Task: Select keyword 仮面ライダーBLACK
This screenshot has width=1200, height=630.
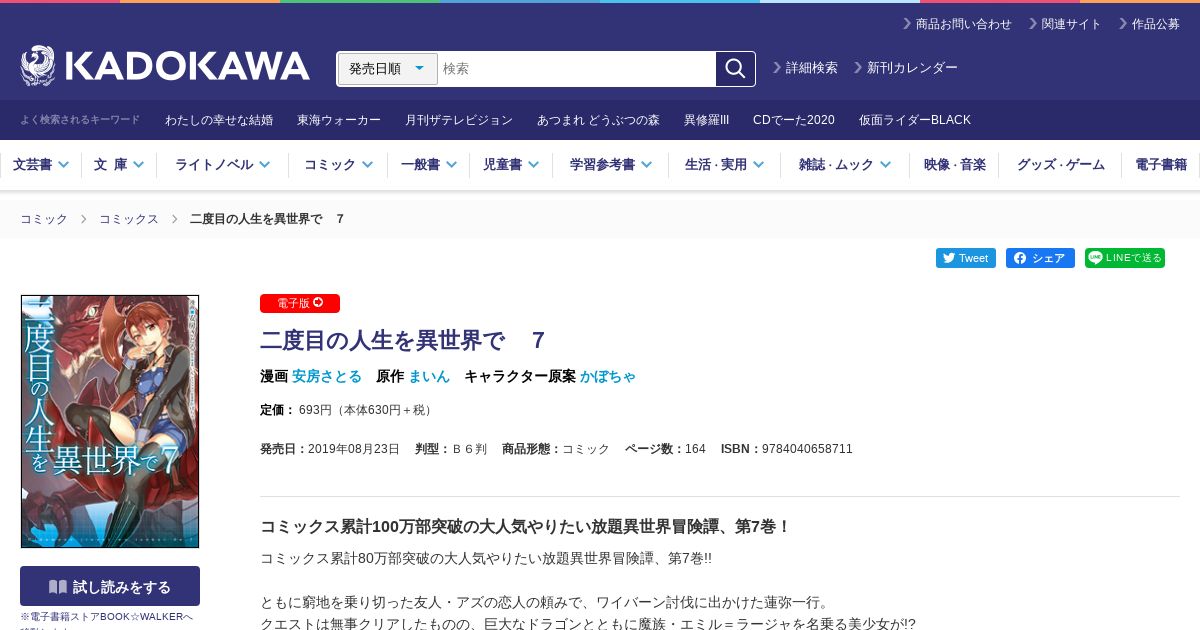Action: click(915, 120)
